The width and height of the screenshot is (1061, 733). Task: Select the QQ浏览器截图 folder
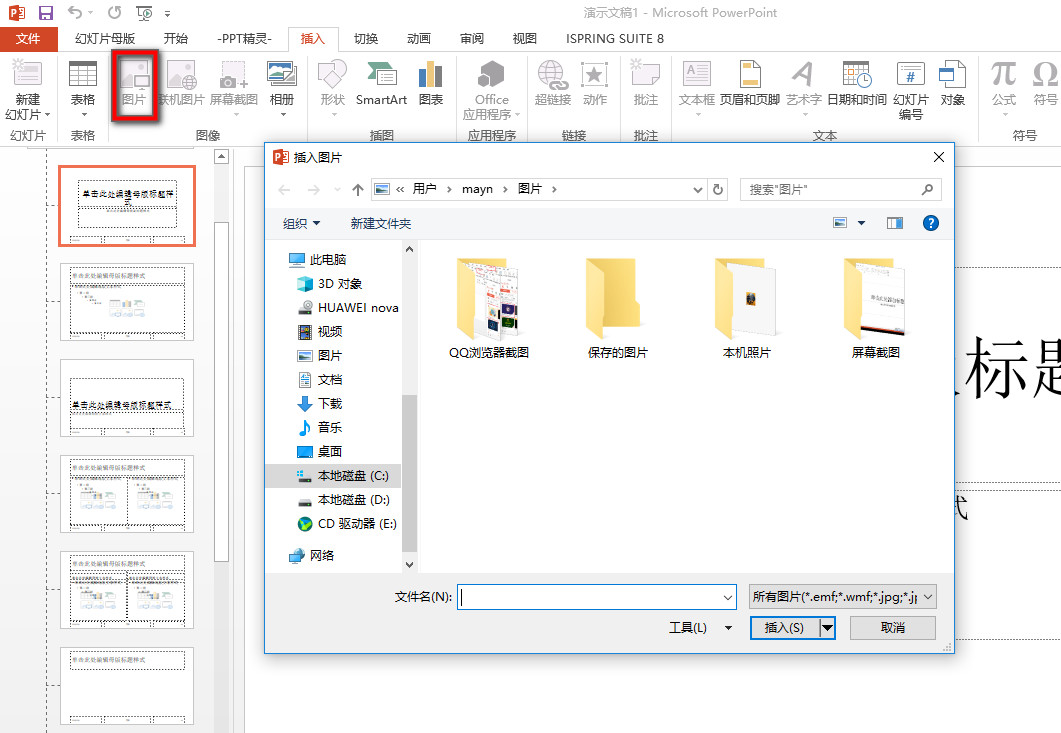[489, 308]
